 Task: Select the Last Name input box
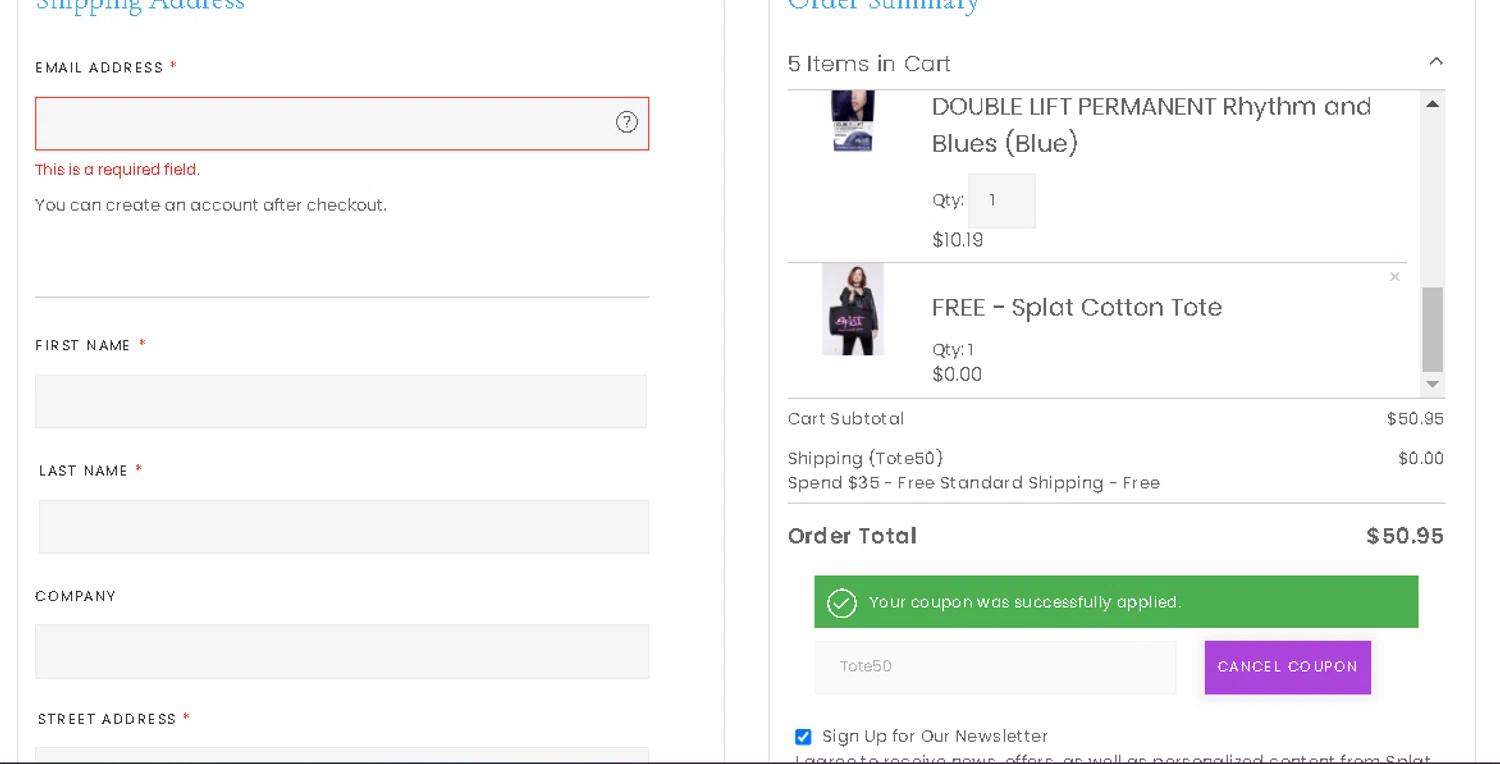343,527
